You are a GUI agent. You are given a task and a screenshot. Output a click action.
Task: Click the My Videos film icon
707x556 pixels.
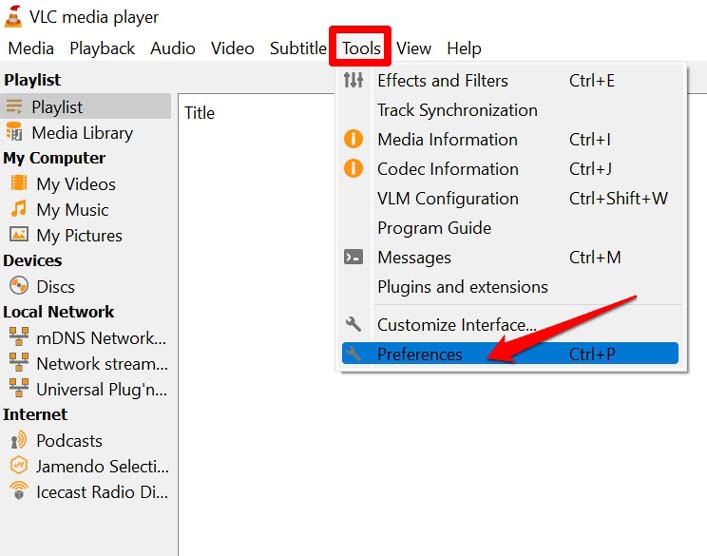coord(19,183)
